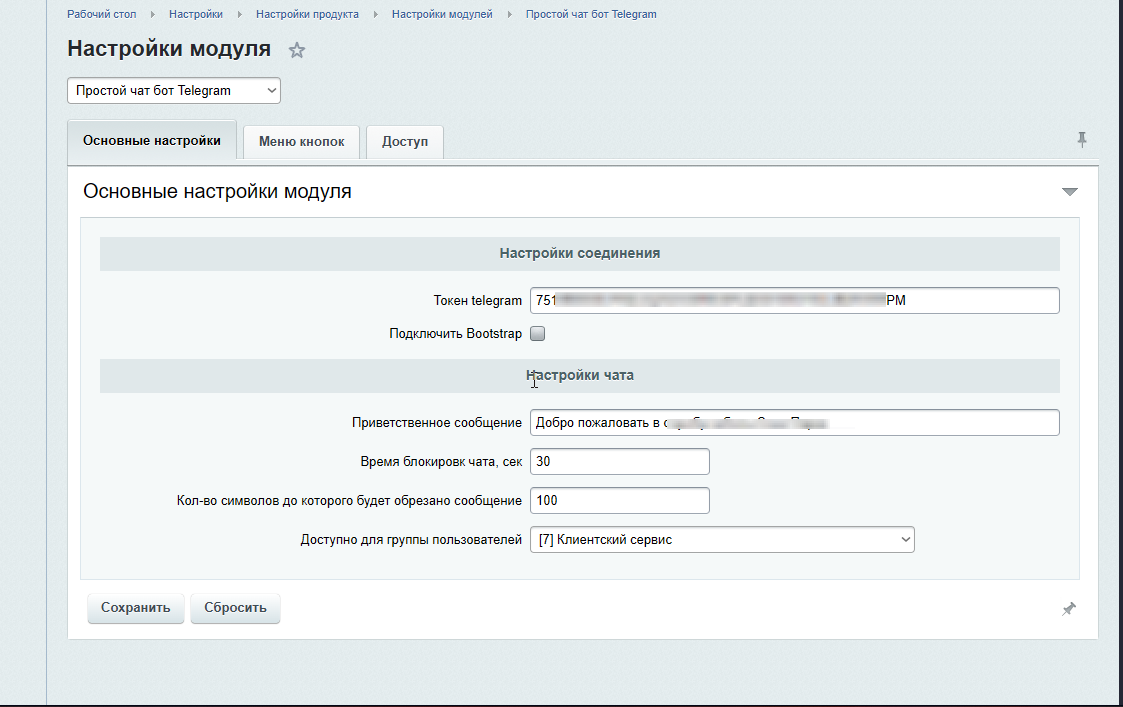Screen dimensions: 1123x707
Task: Click the pin icon near the tabs
Action: (1081, 141)
